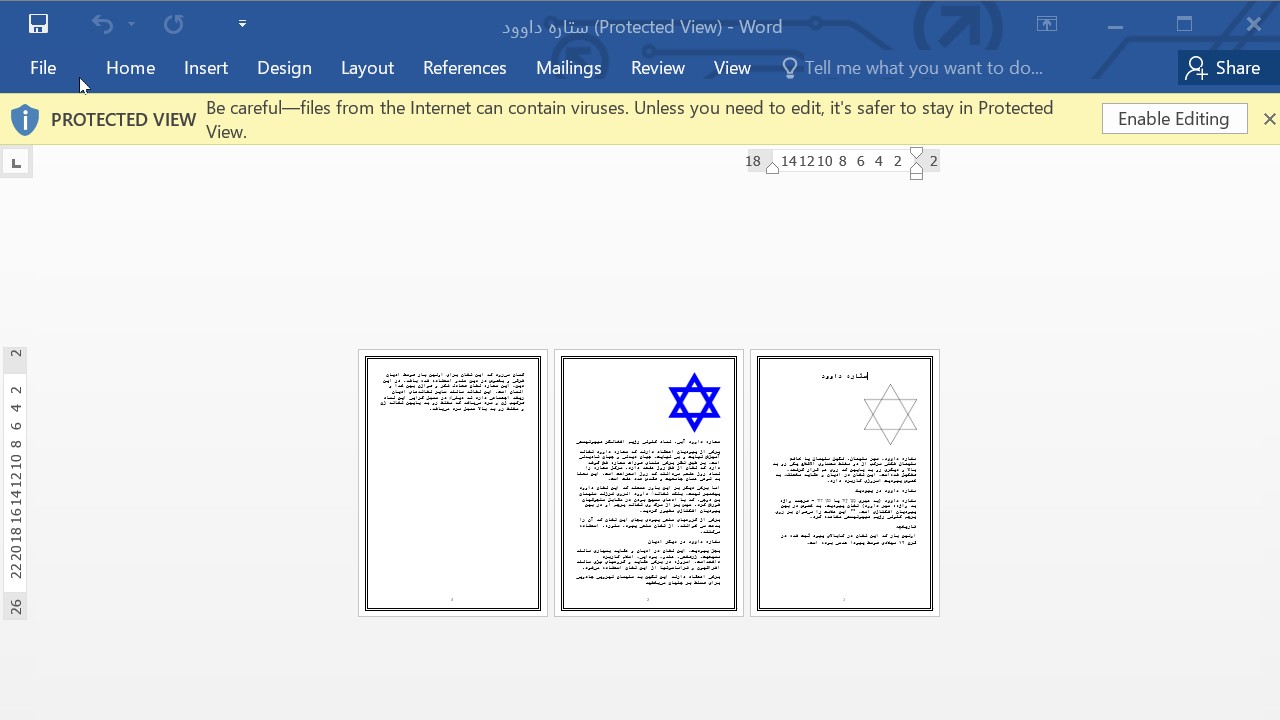Switch to the Home tab

(130, 68)
